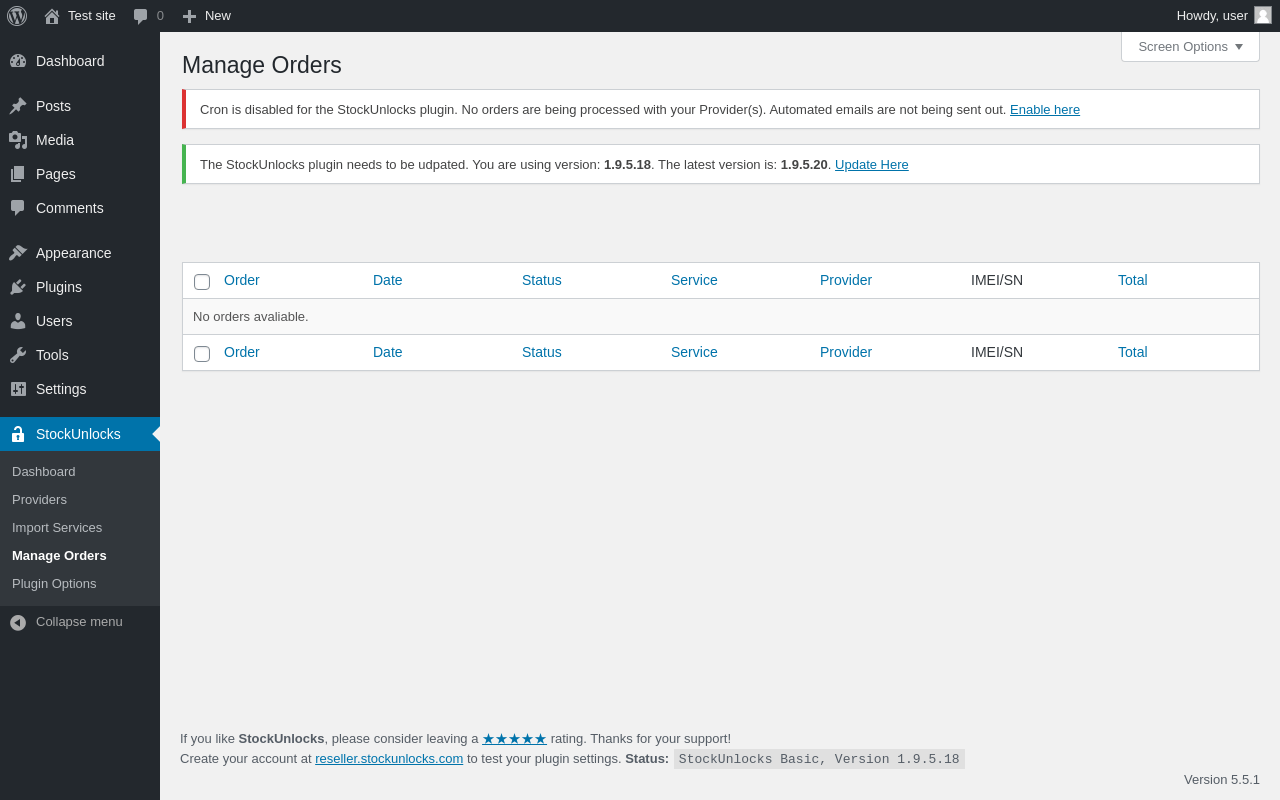This screenshot has width=1280, height=800.
Task: Open the Media menu
Action: point(80,140)
